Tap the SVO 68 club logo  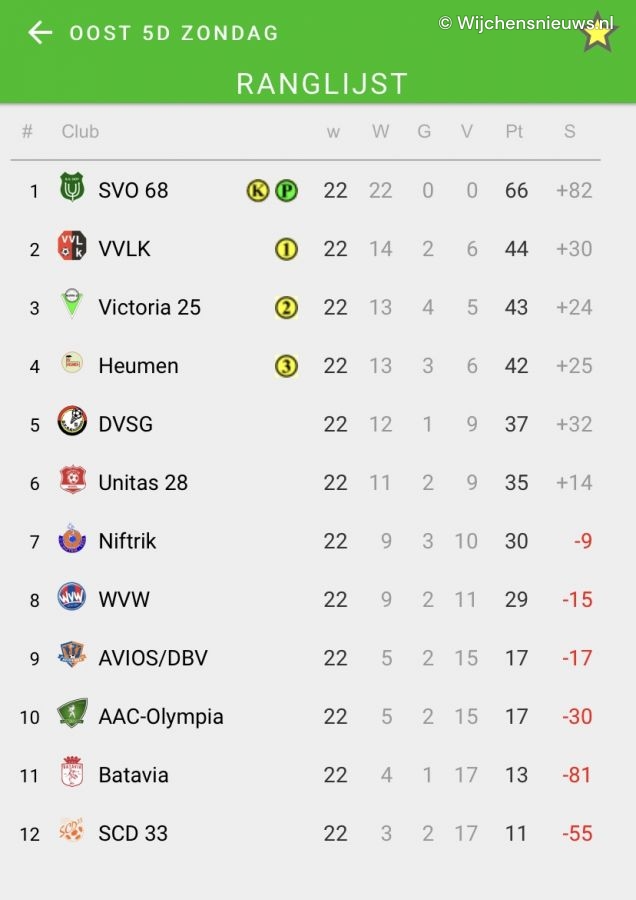pos(72,189)
